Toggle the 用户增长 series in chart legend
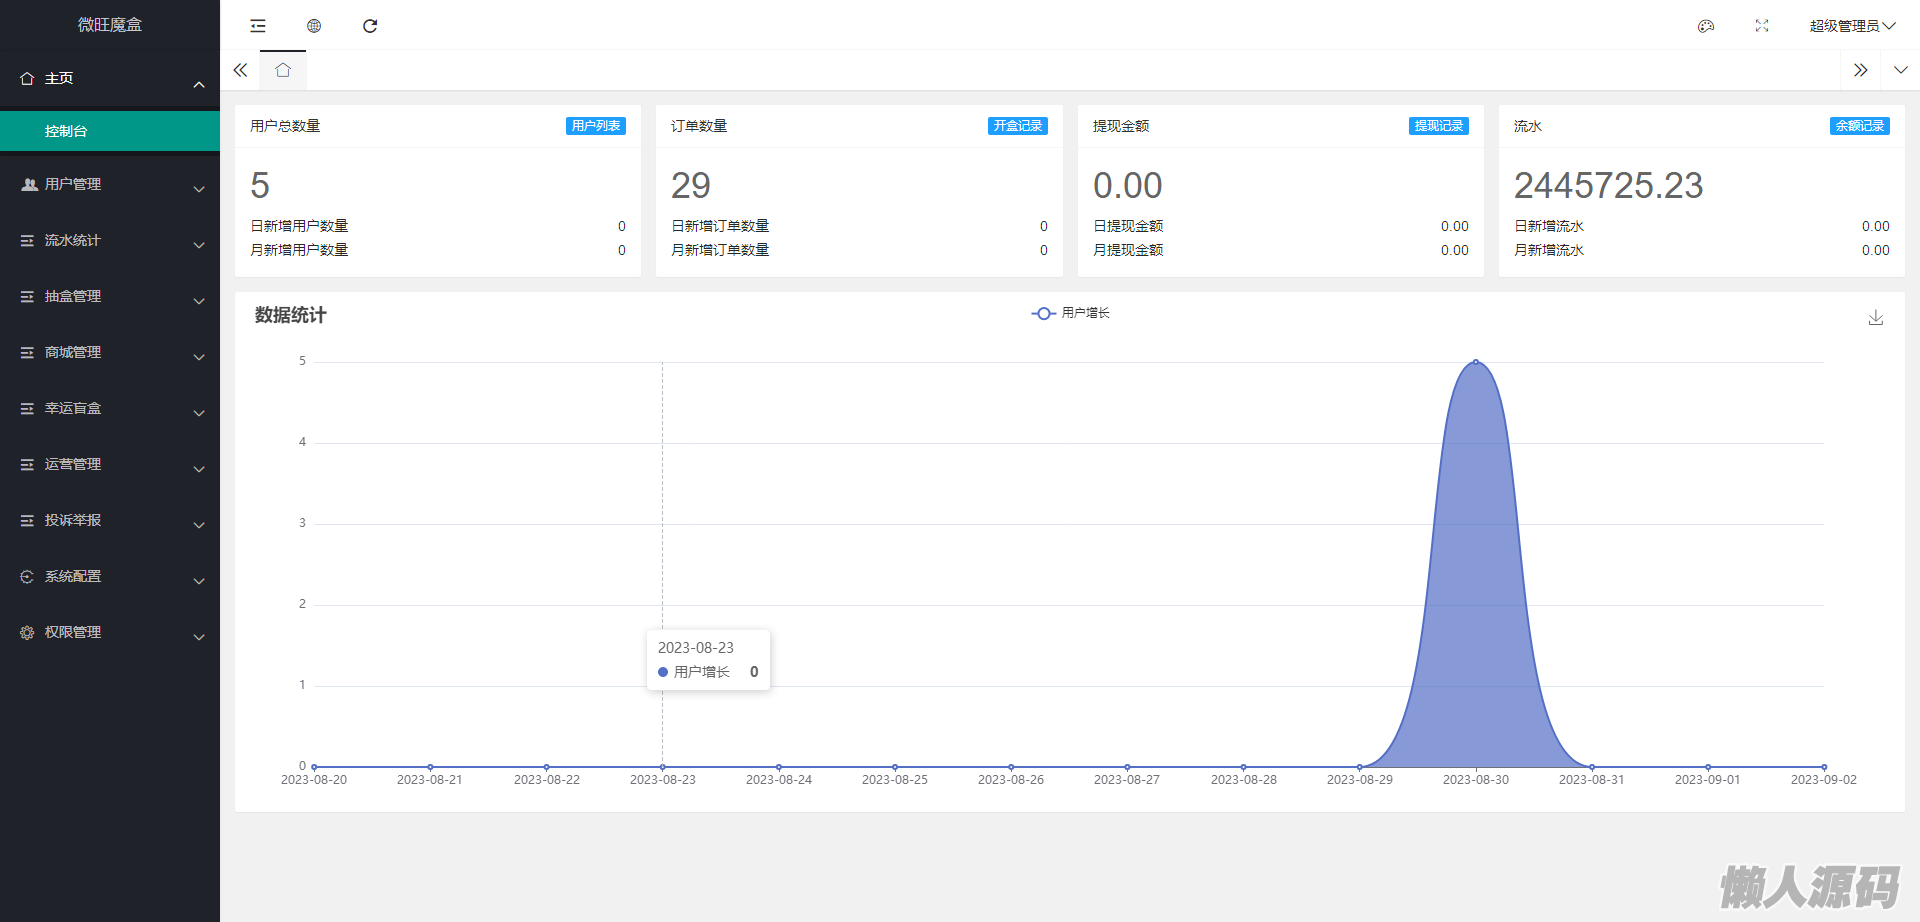 click(1071, 313)
